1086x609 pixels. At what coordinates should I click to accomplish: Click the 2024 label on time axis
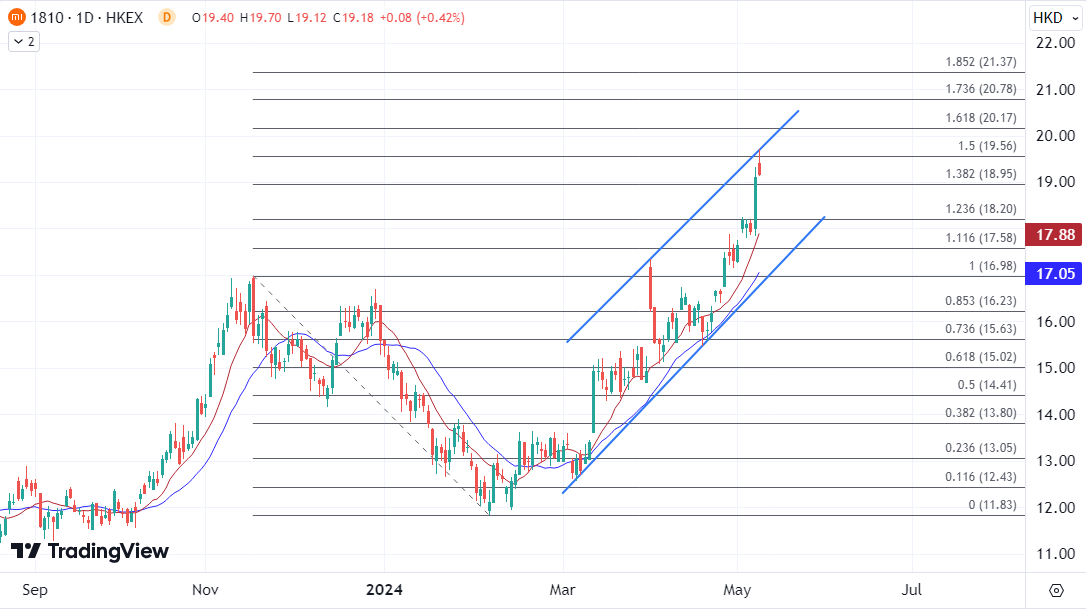pos(385,589)
